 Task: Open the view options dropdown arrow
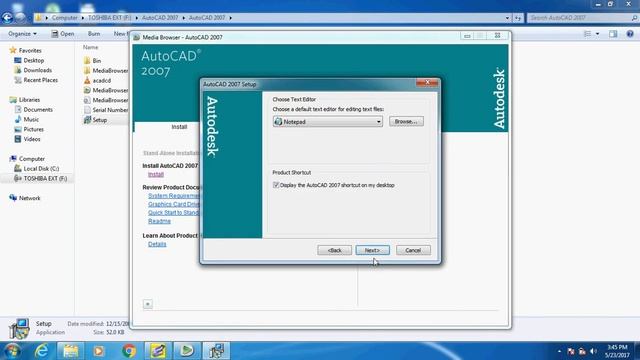coord(598,34)
